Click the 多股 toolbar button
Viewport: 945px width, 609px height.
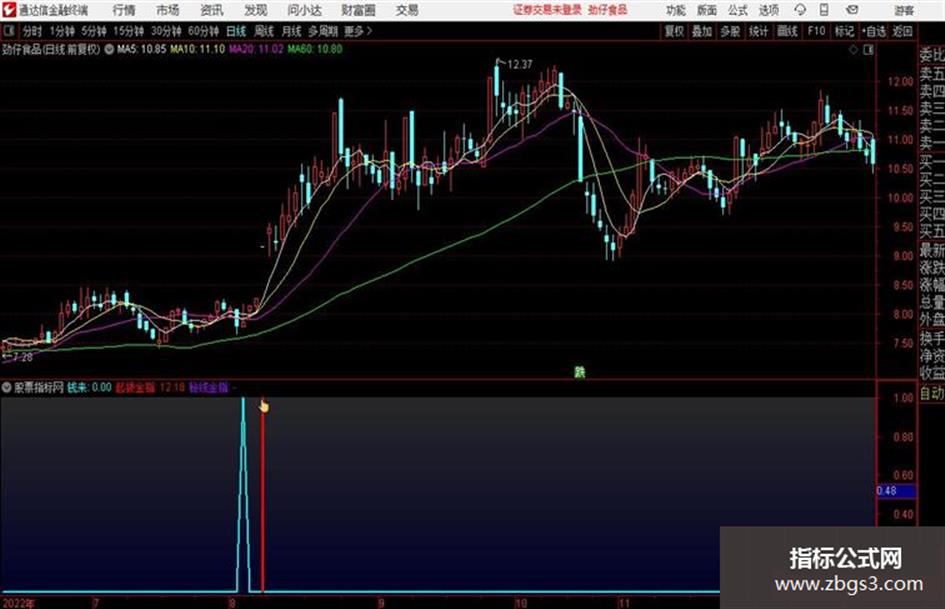click(730, 31)
